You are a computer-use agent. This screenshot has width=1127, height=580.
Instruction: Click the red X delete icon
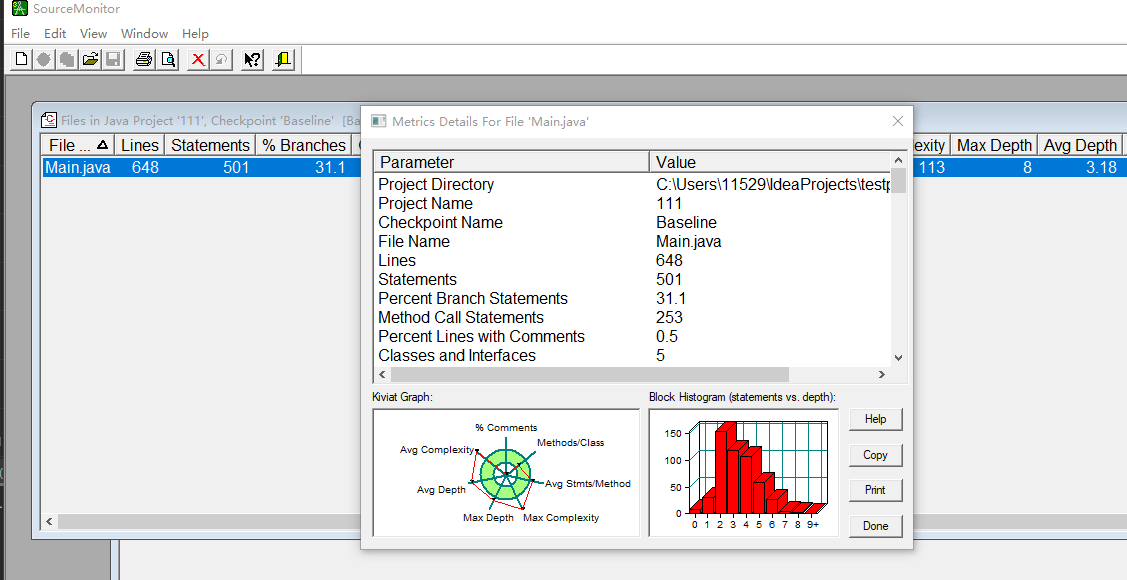(196, 59)
